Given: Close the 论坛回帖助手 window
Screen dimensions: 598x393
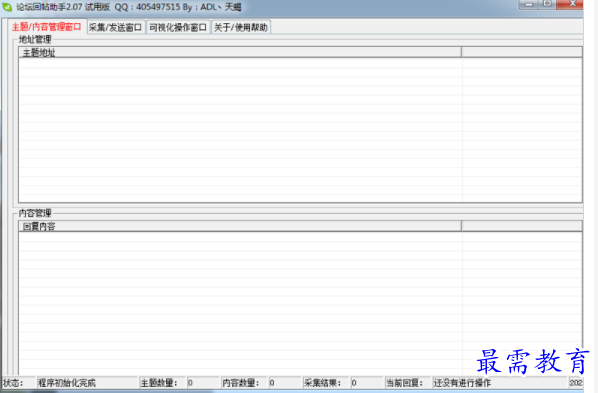Looking at the screenshot, I should coord(571,4).
